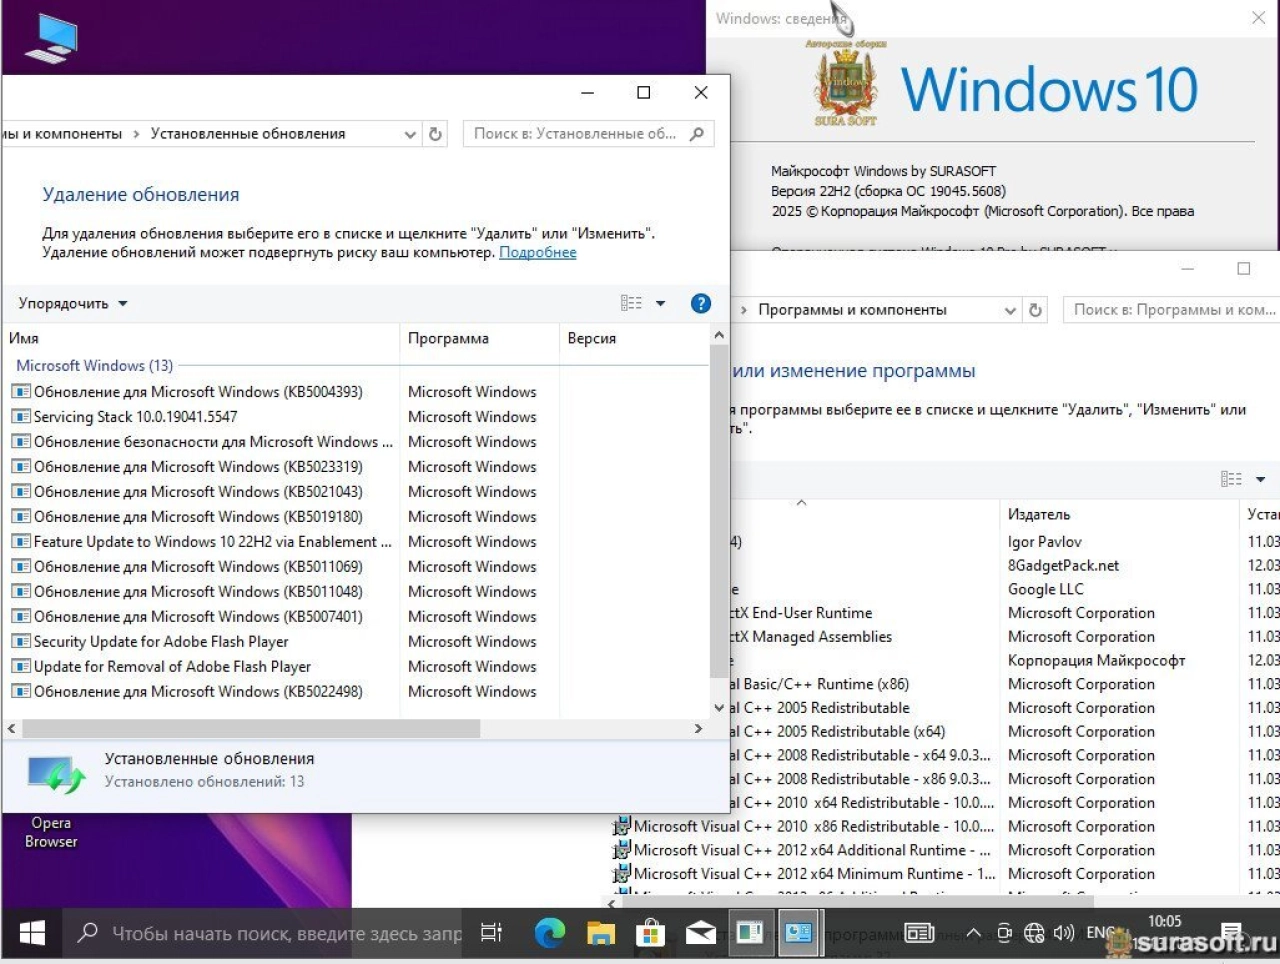This screenshot has width=1280, height=964.
Task: Open Microsoft Store from the taskbar
Action: point(651,934)
